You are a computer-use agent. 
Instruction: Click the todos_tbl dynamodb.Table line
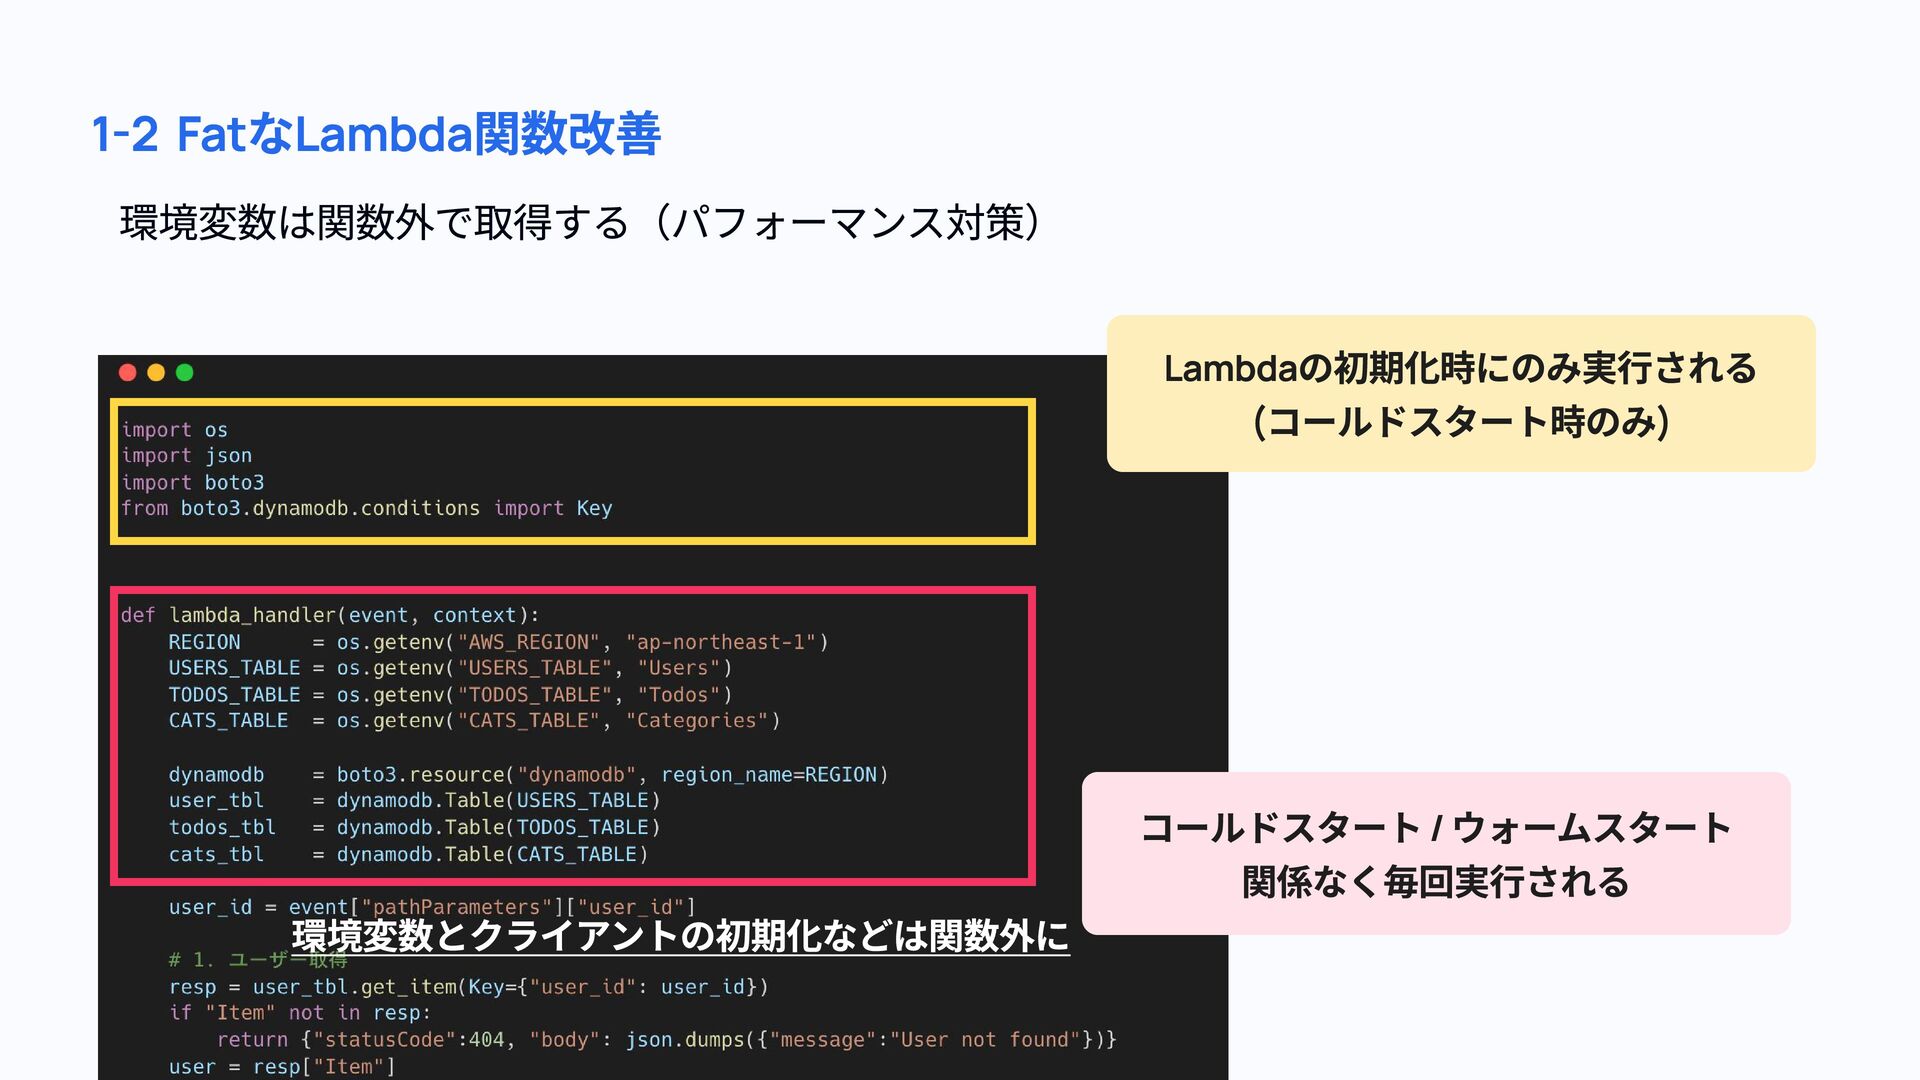(x=414, y=828)
